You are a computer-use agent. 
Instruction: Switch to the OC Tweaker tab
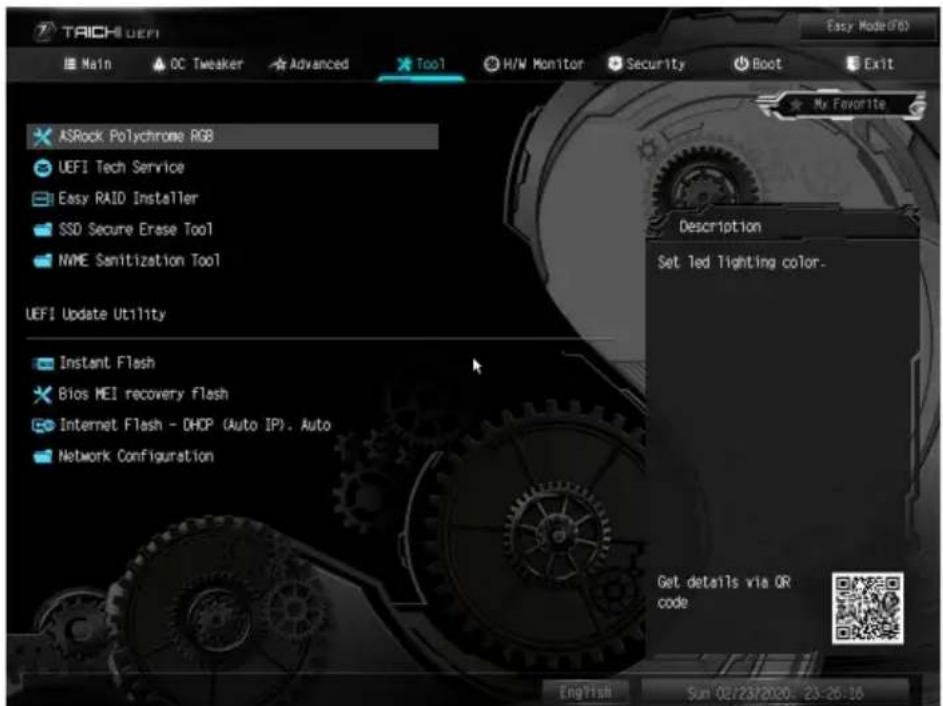[x=198, y=64]
